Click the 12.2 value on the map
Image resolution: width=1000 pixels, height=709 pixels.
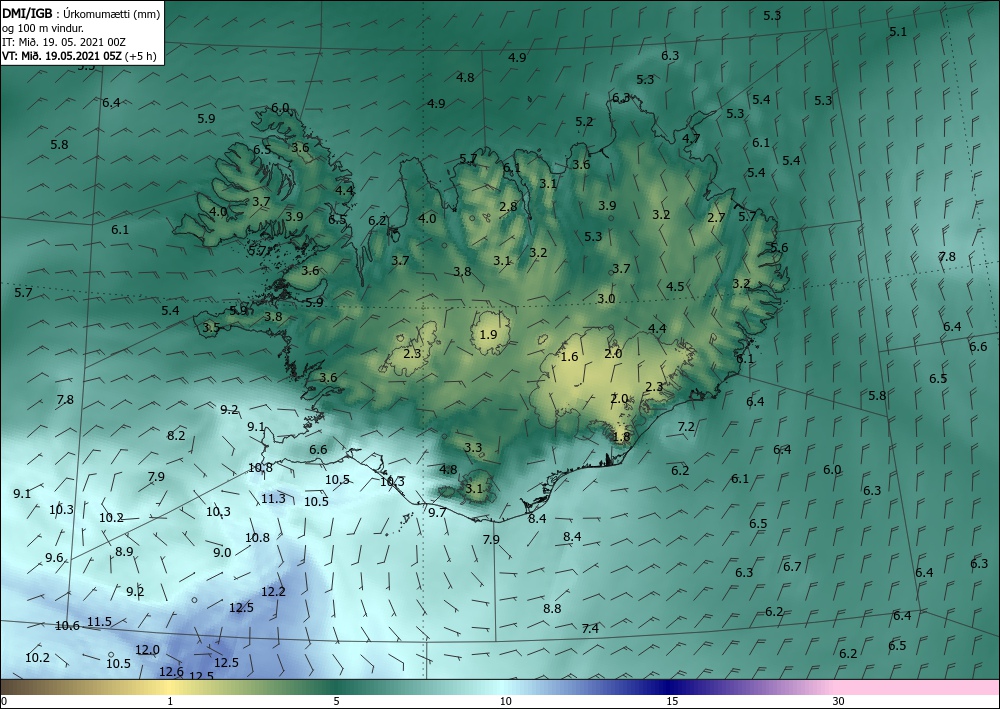[273, 592]
